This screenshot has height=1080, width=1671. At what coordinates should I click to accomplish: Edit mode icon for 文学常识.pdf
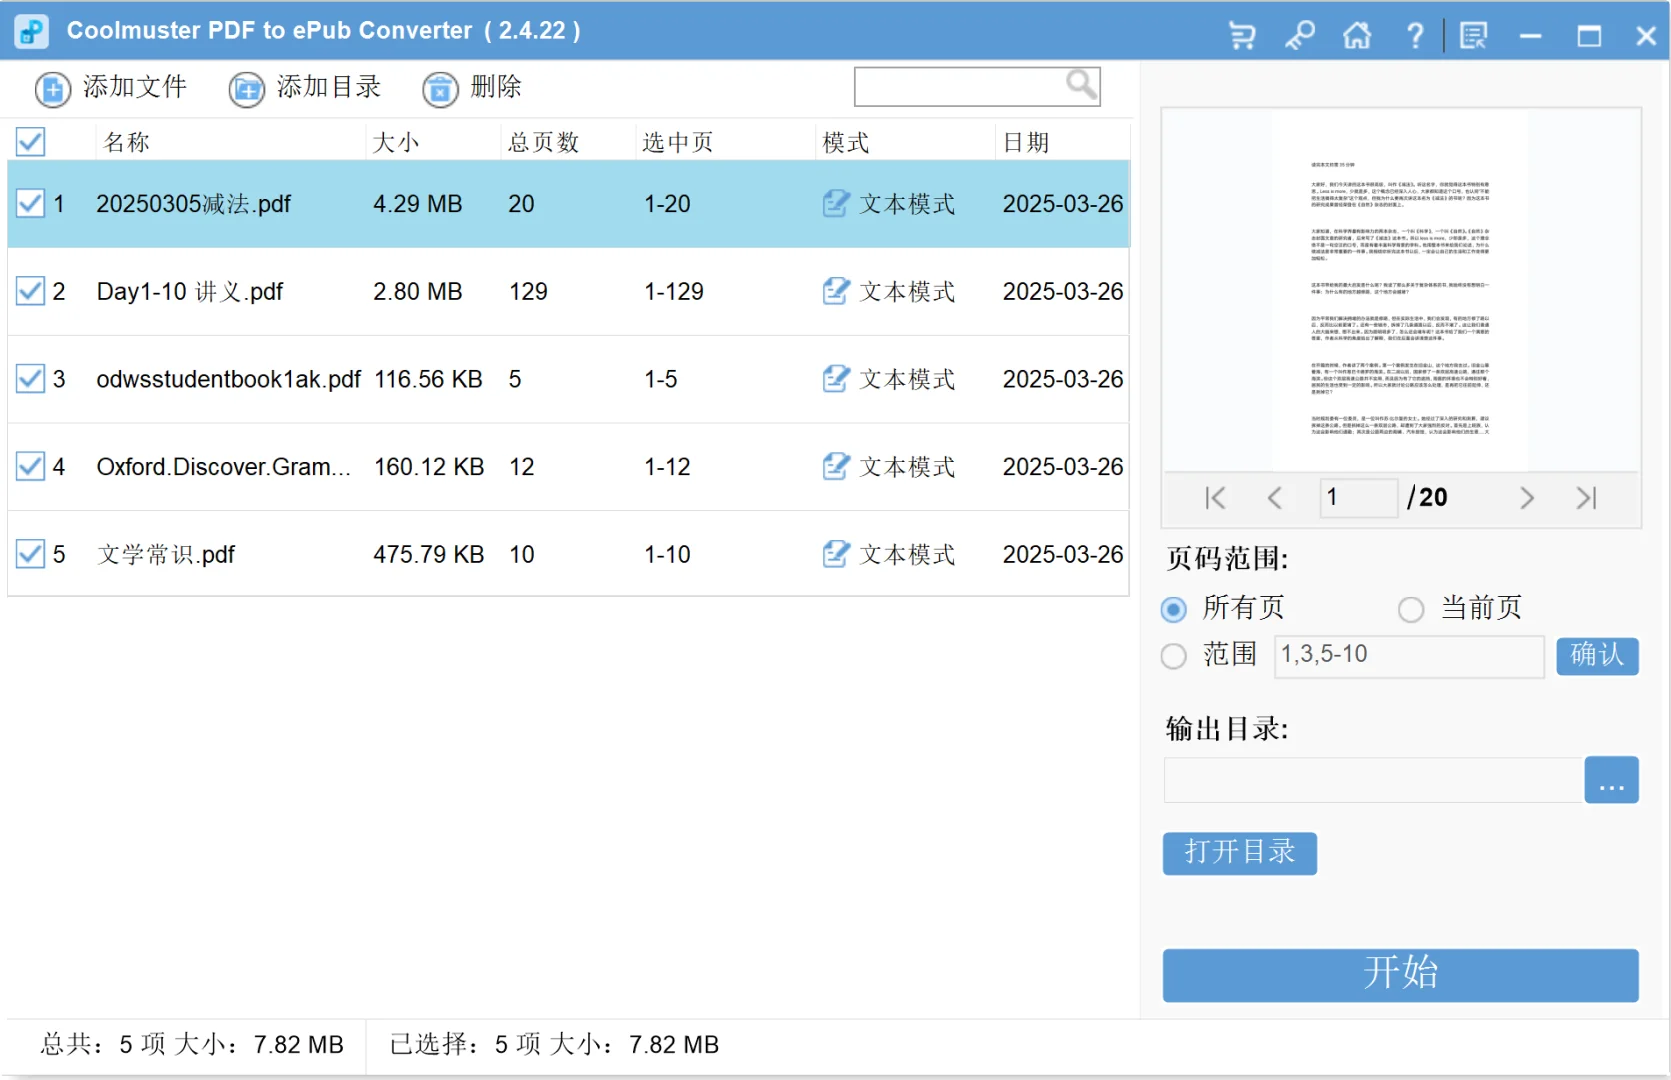point(836,554)
